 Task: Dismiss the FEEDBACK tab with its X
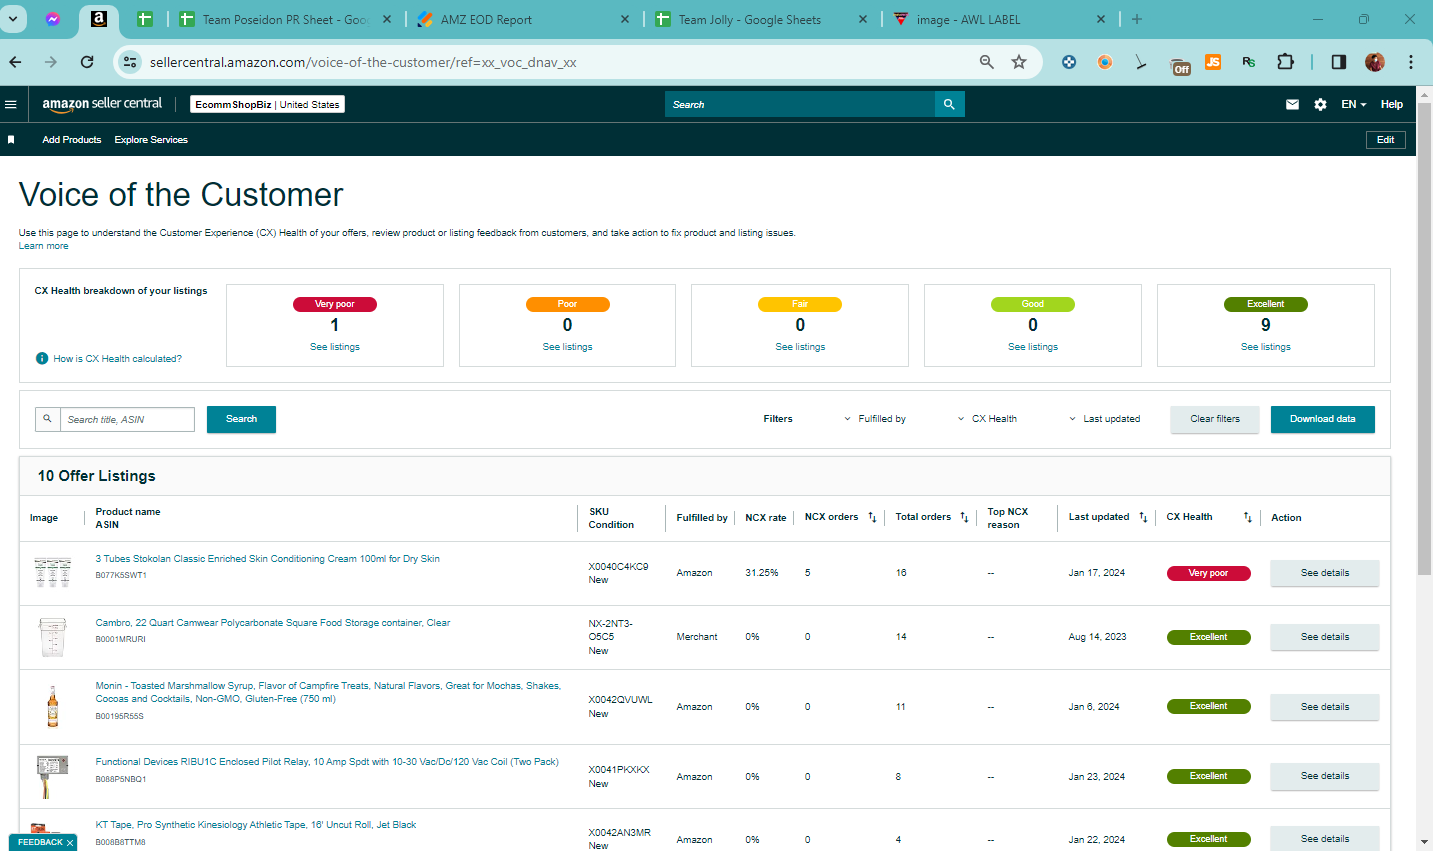tap(70, 843)
